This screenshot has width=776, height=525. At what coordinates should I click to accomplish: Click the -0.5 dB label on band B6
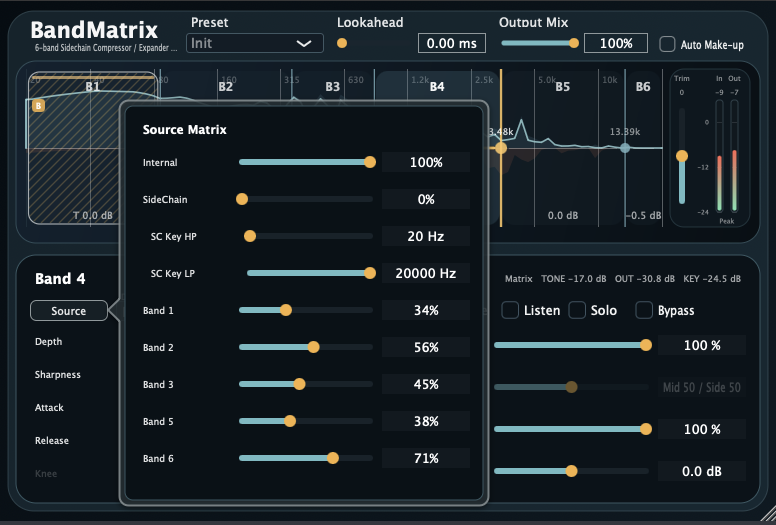643,215
